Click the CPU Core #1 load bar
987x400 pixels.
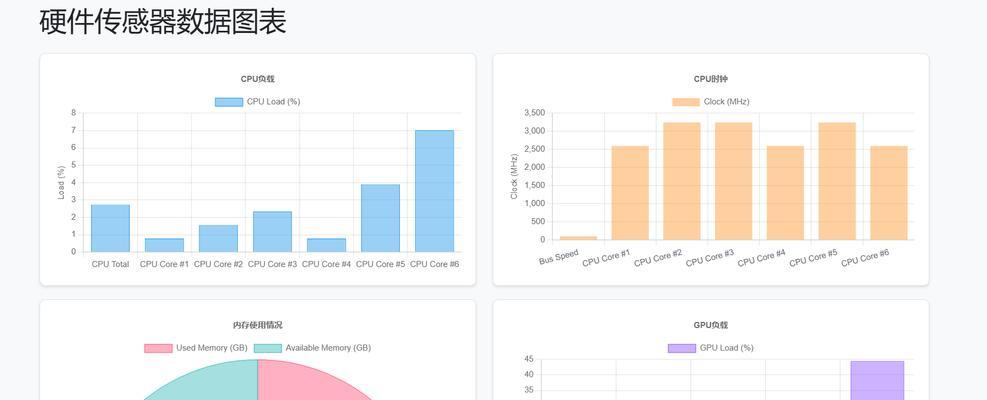(164, 245)
